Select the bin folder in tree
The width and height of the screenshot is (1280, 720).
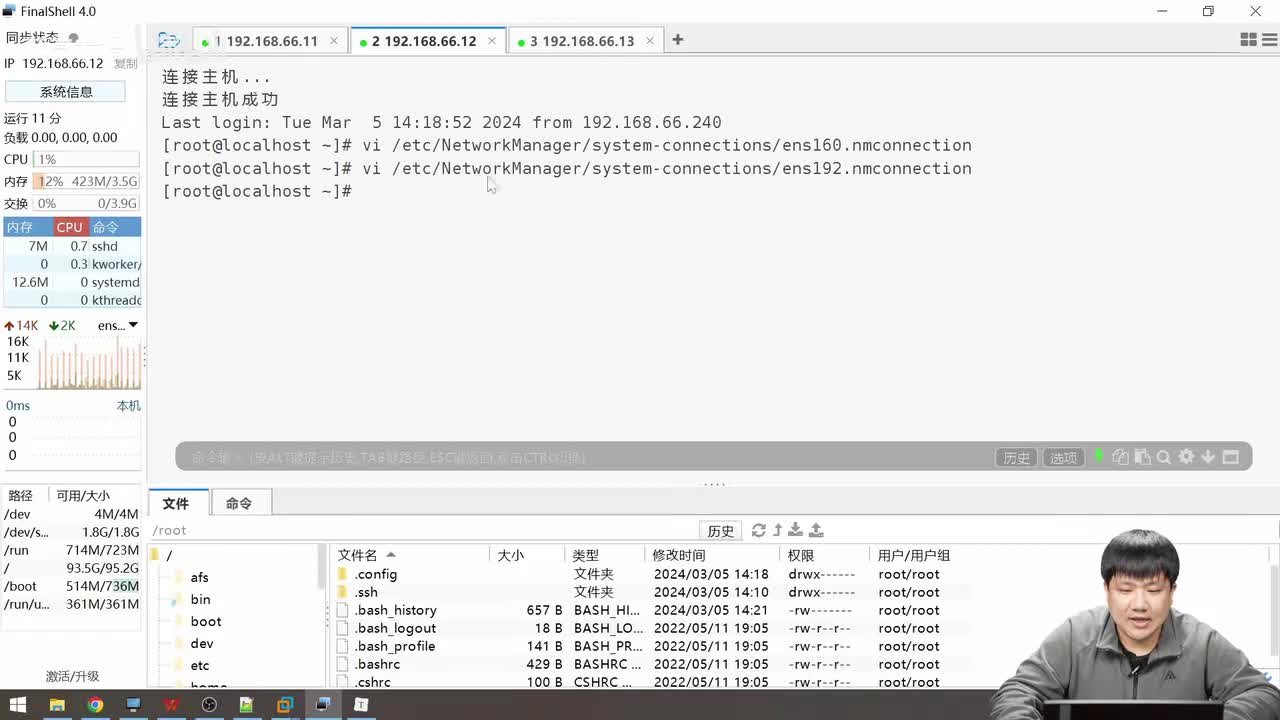point(200,599)
